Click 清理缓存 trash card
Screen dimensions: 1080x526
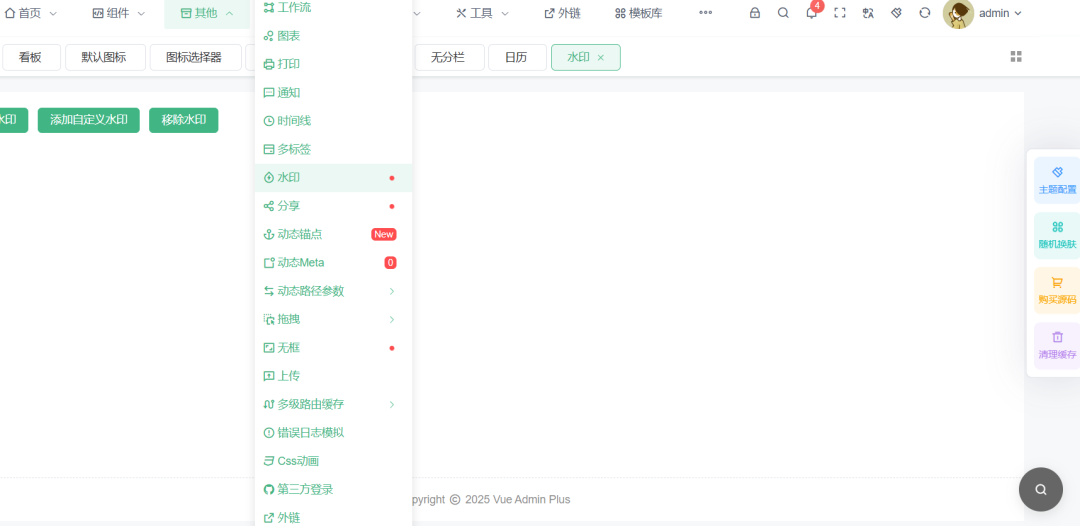1057,346
